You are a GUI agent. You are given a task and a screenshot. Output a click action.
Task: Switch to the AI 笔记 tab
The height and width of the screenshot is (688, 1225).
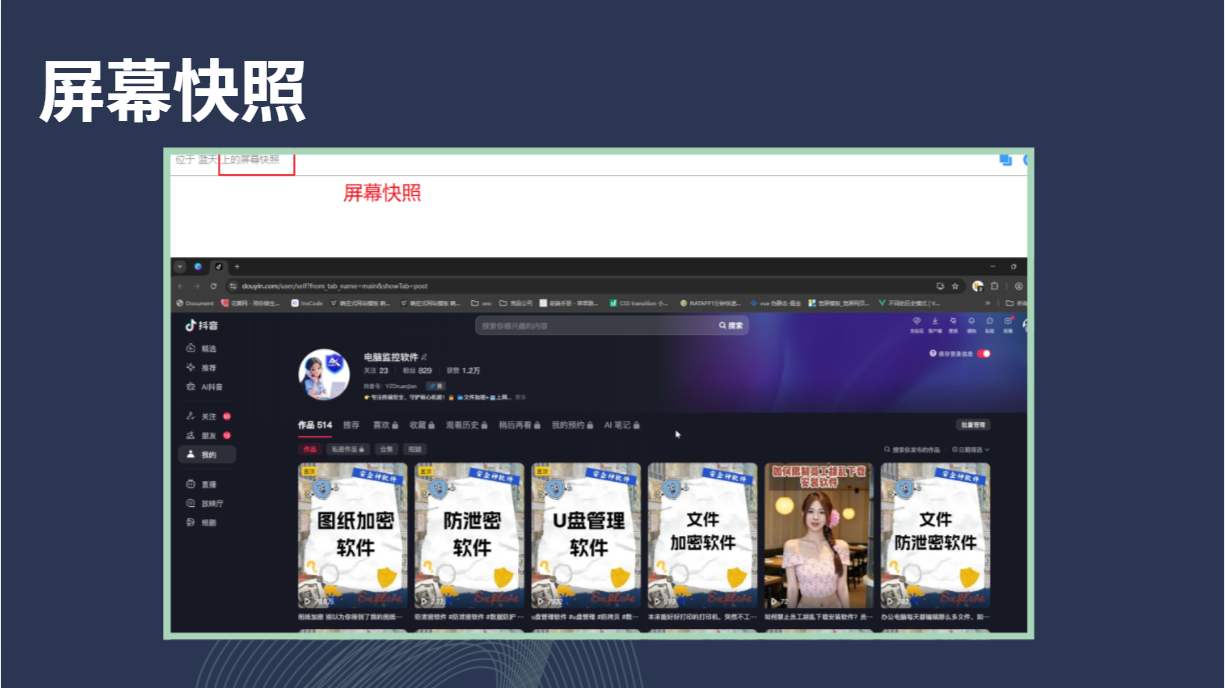(x=621, y=425)
